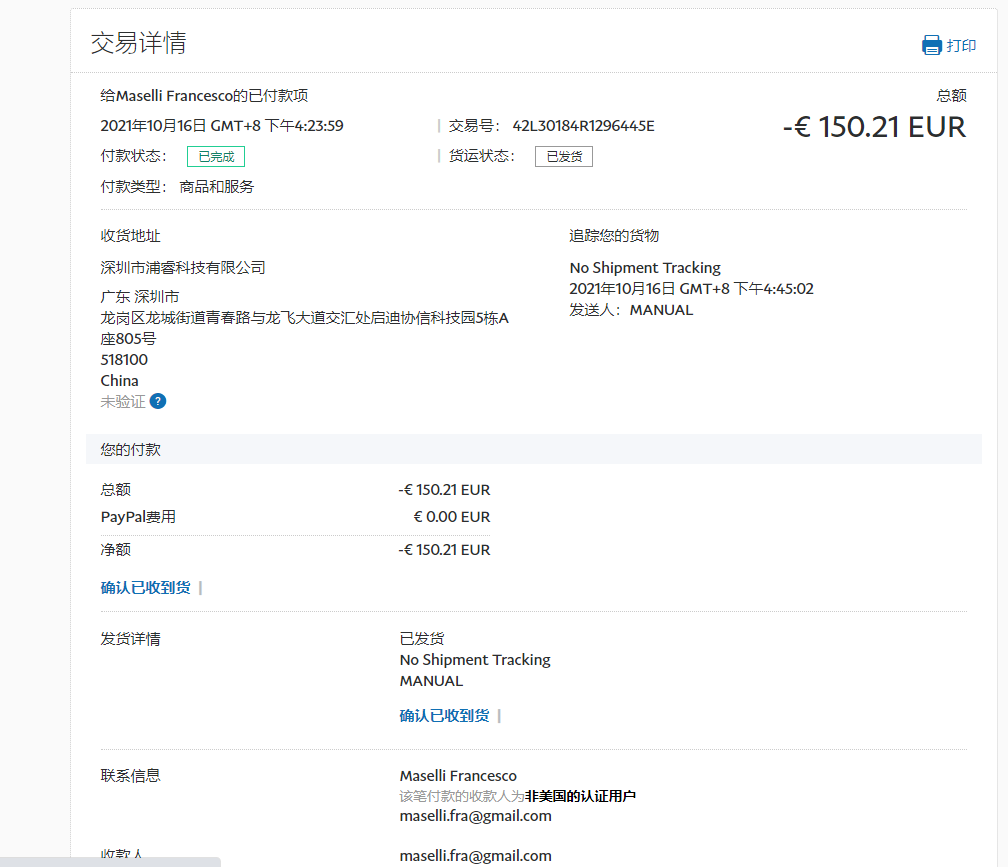Click the postal code 518100
Viewport: 1008px width, 867px height.
(124, 359)
